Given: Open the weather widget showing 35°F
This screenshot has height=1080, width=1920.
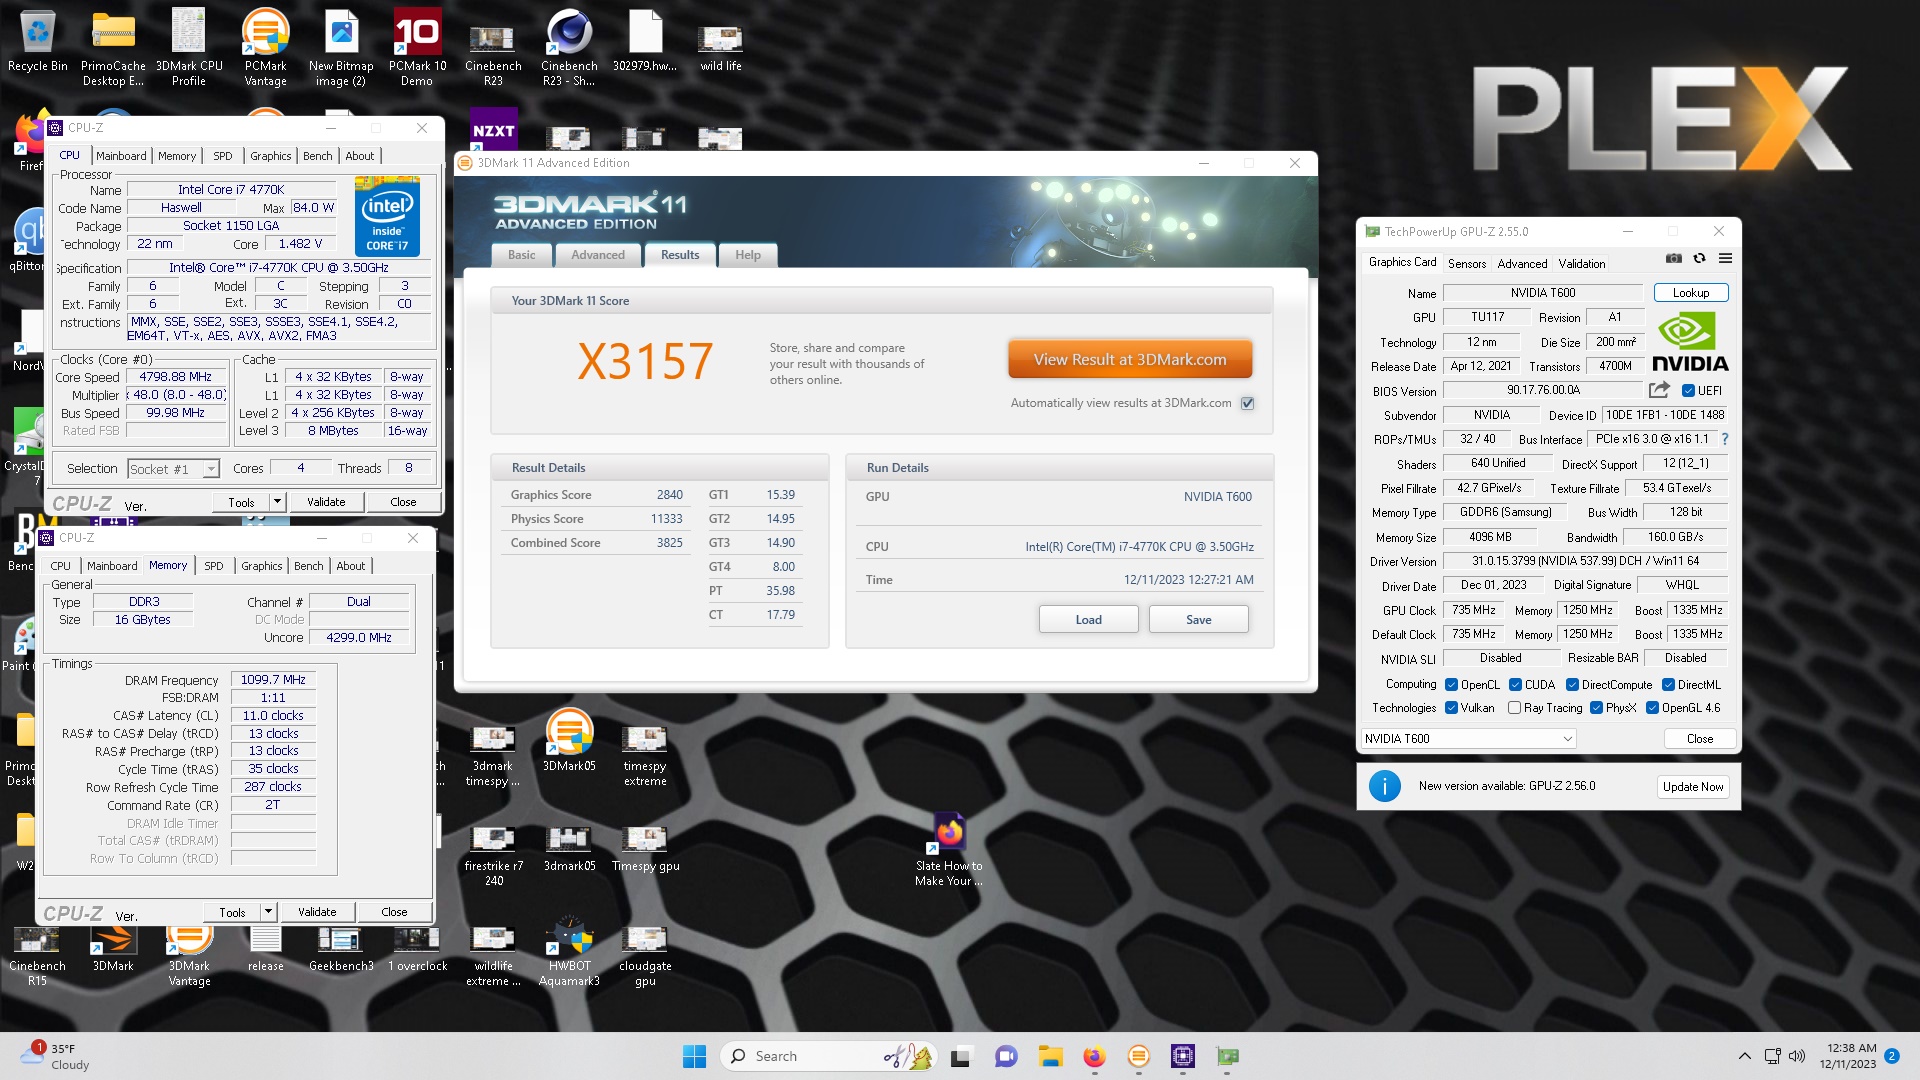Looking at the screenshot, I should coord(55,1056).
